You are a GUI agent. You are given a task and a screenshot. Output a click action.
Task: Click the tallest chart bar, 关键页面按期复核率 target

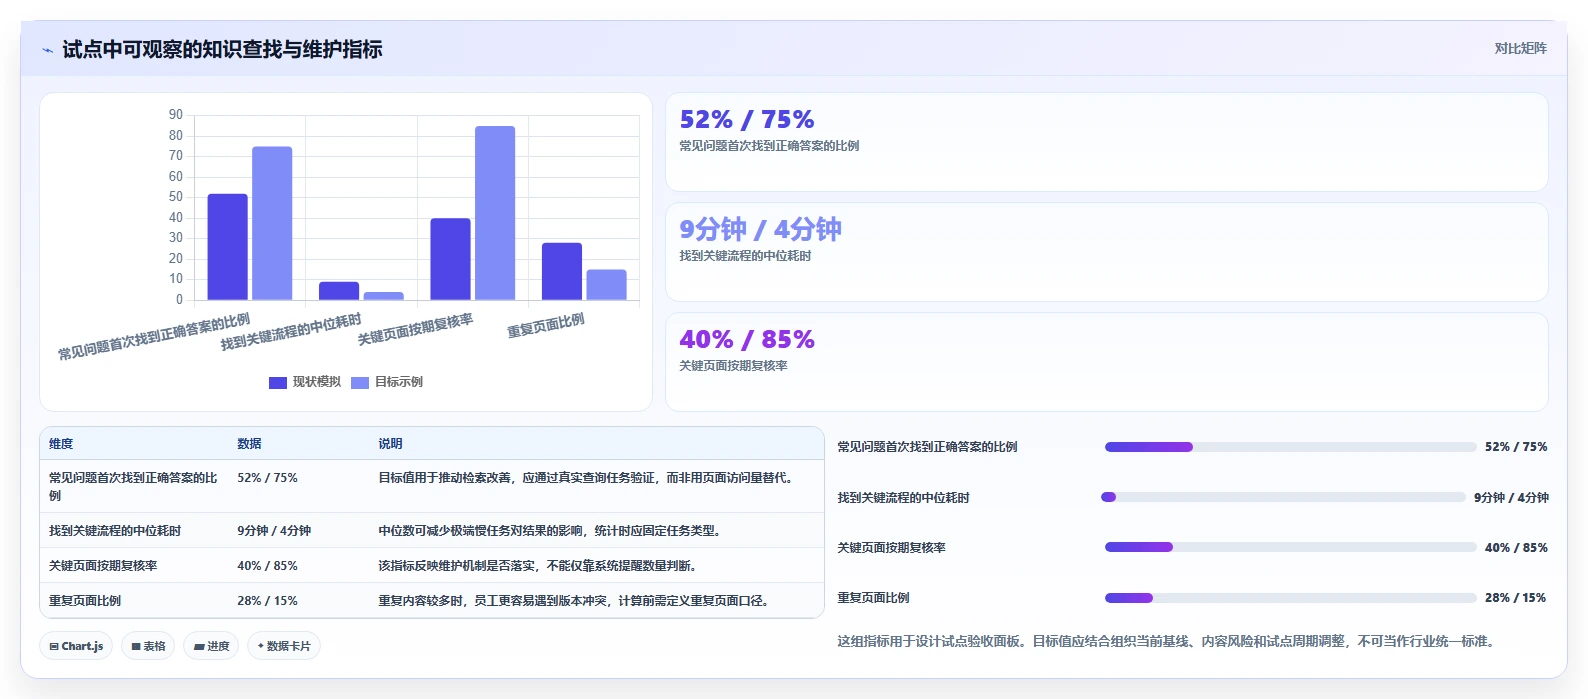[x=495, y=213]
